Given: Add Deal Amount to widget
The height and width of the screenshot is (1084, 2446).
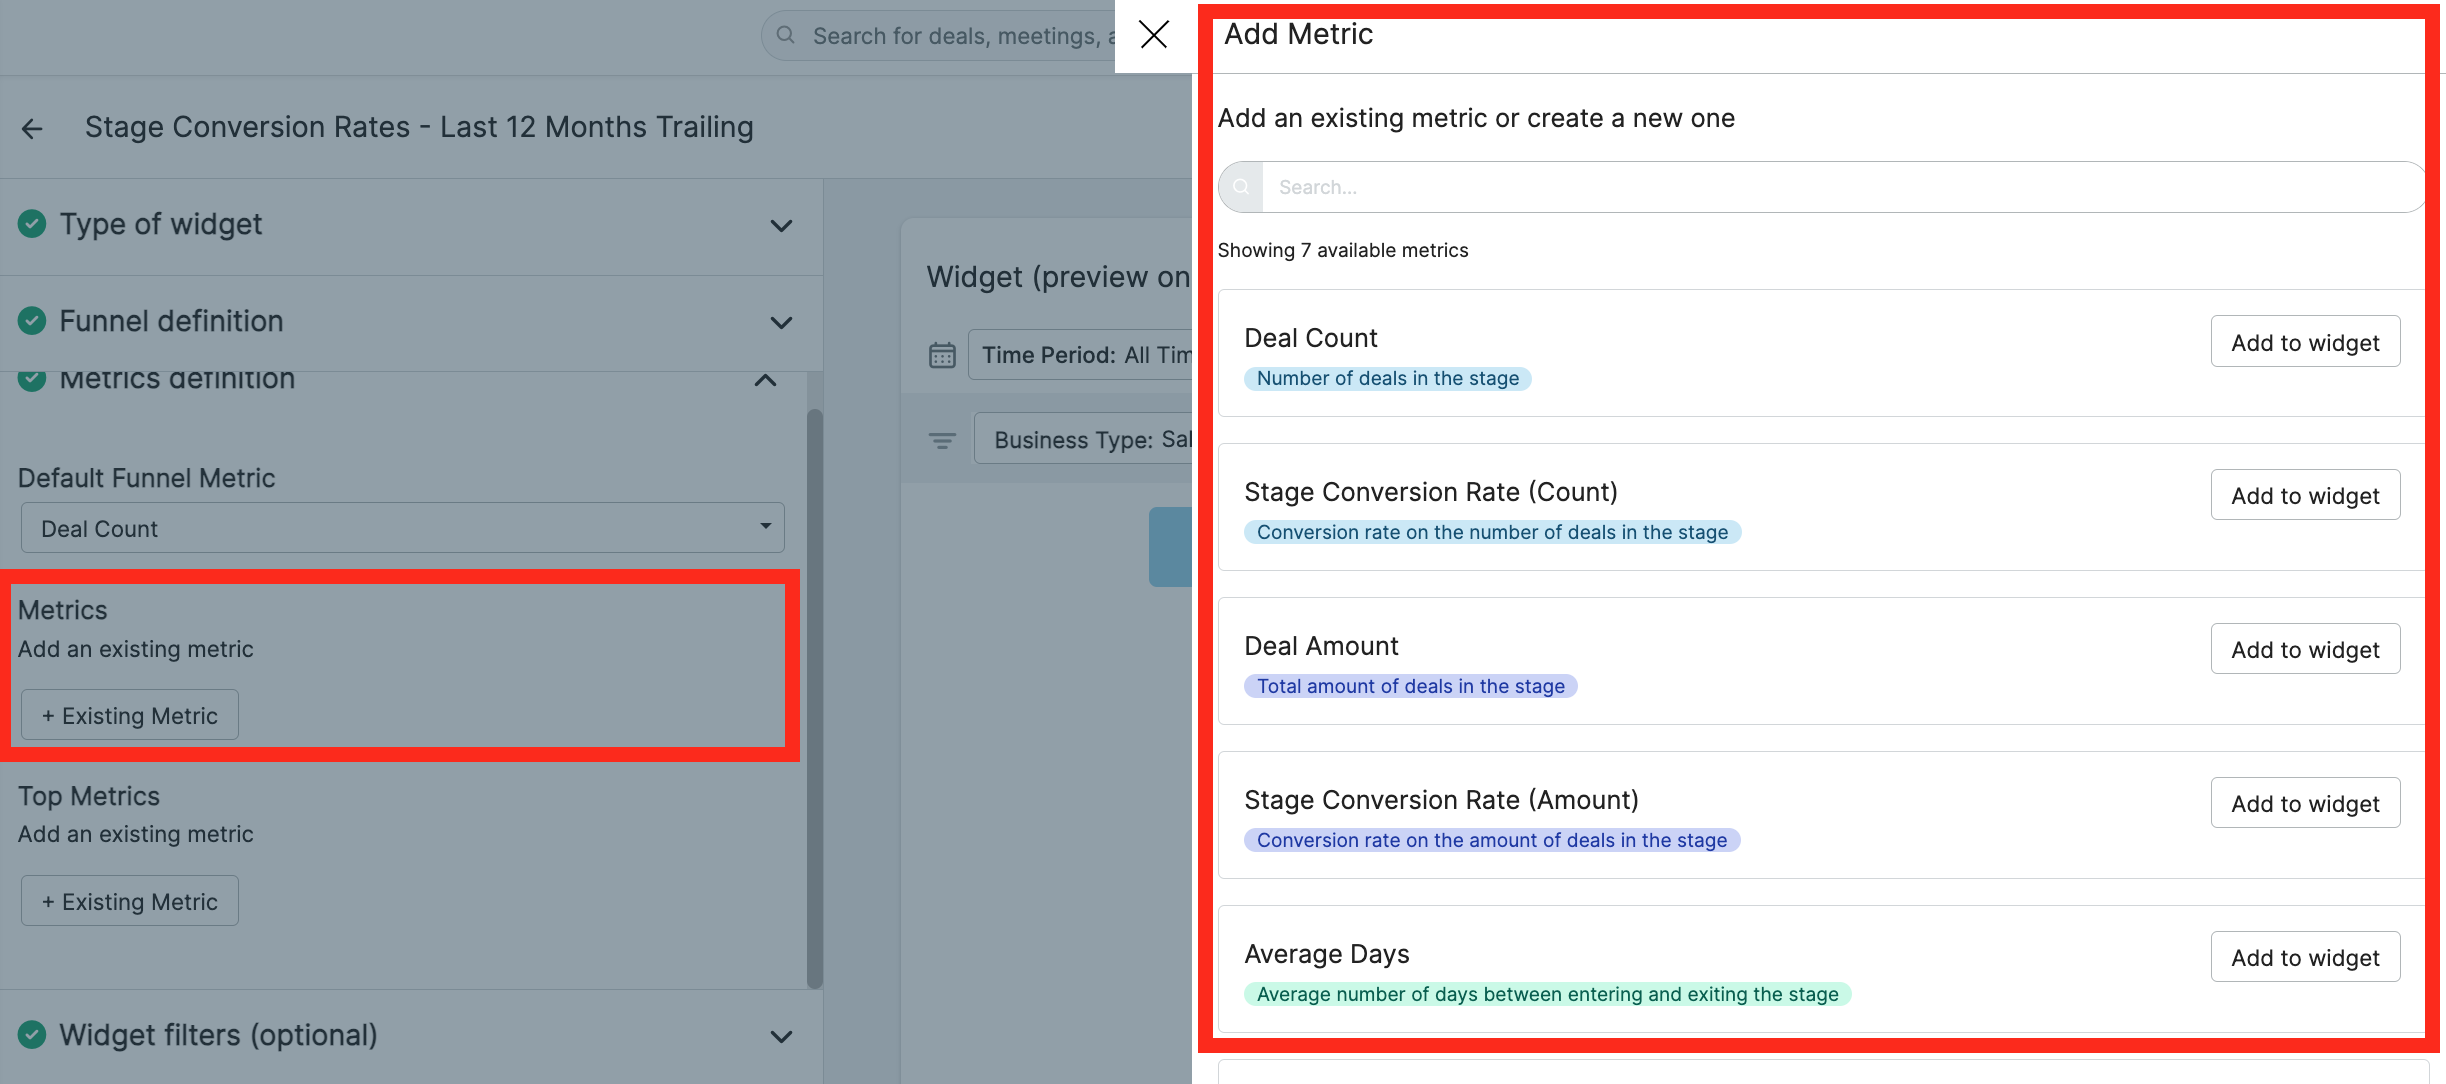Looking at the screenshot, I should (x=2305, y=649).
